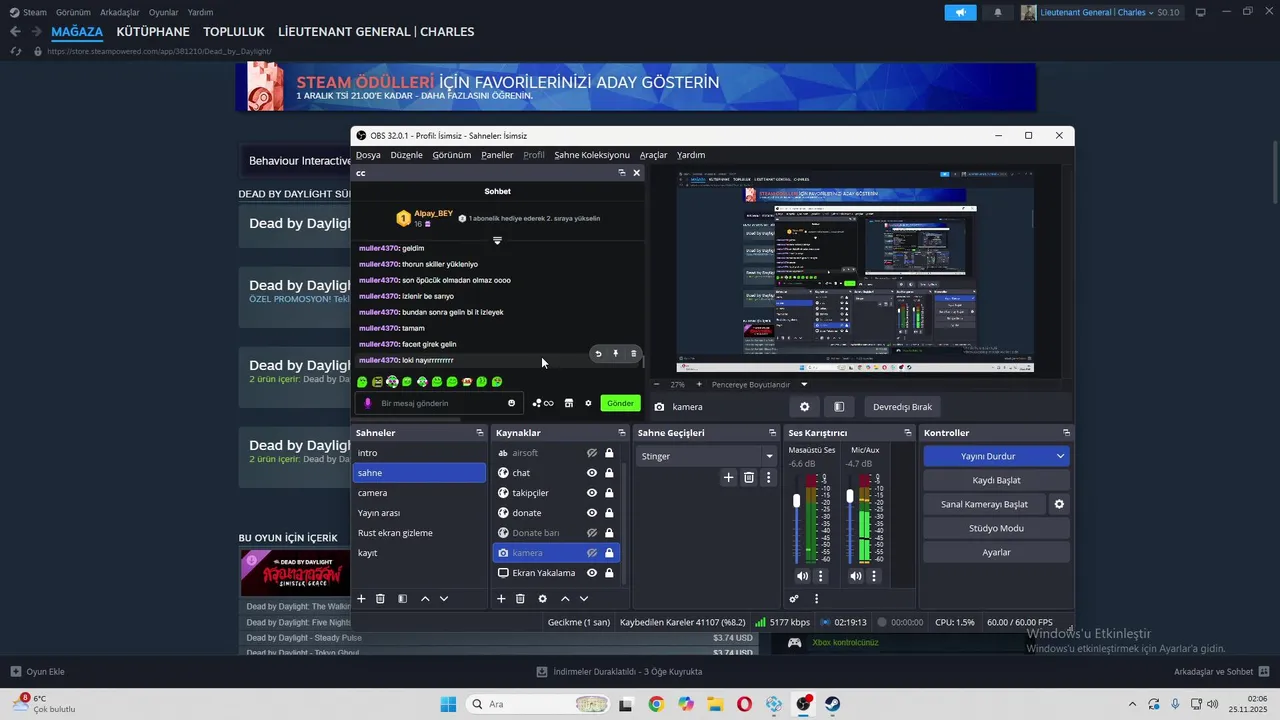Image resolution: width=1280 pixels, height=720 pixels.
Task: Hide the takipçiler source
Action: [592, 493]
